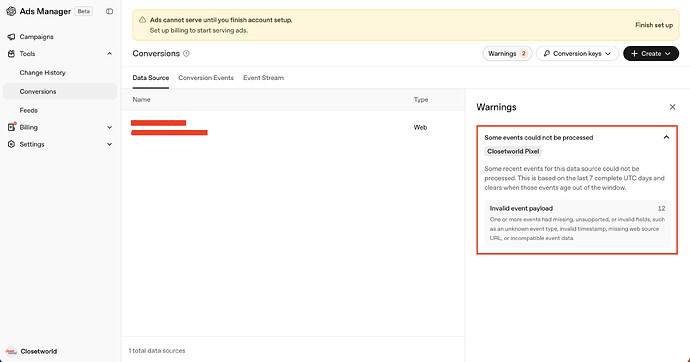Collapse 'Some events could not be processed'

[666, 137]
